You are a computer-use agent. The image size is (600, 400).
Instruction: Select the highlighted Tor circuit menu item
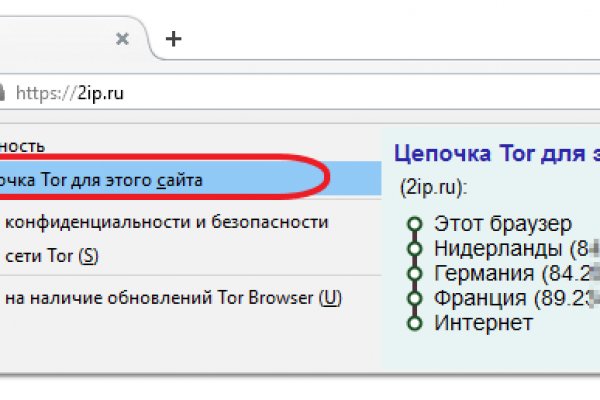(x=150, y=180)
